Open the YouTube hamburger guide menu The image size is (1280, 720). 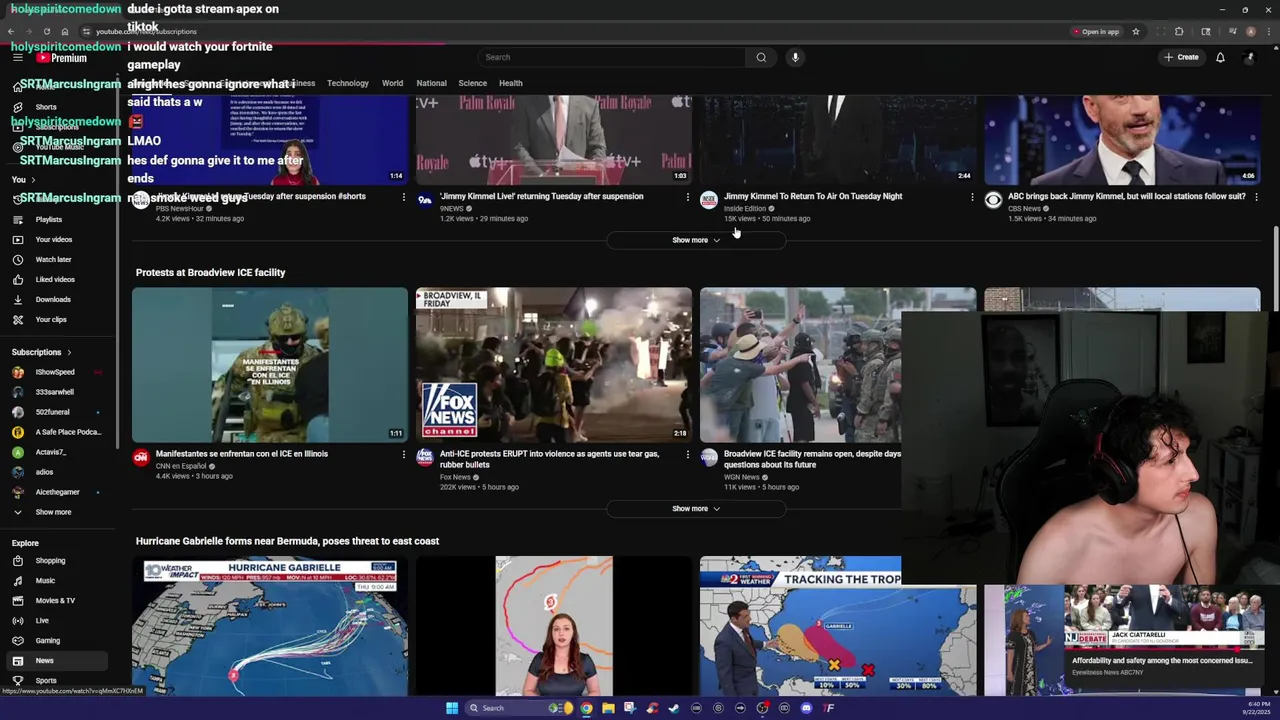[18, 57]
